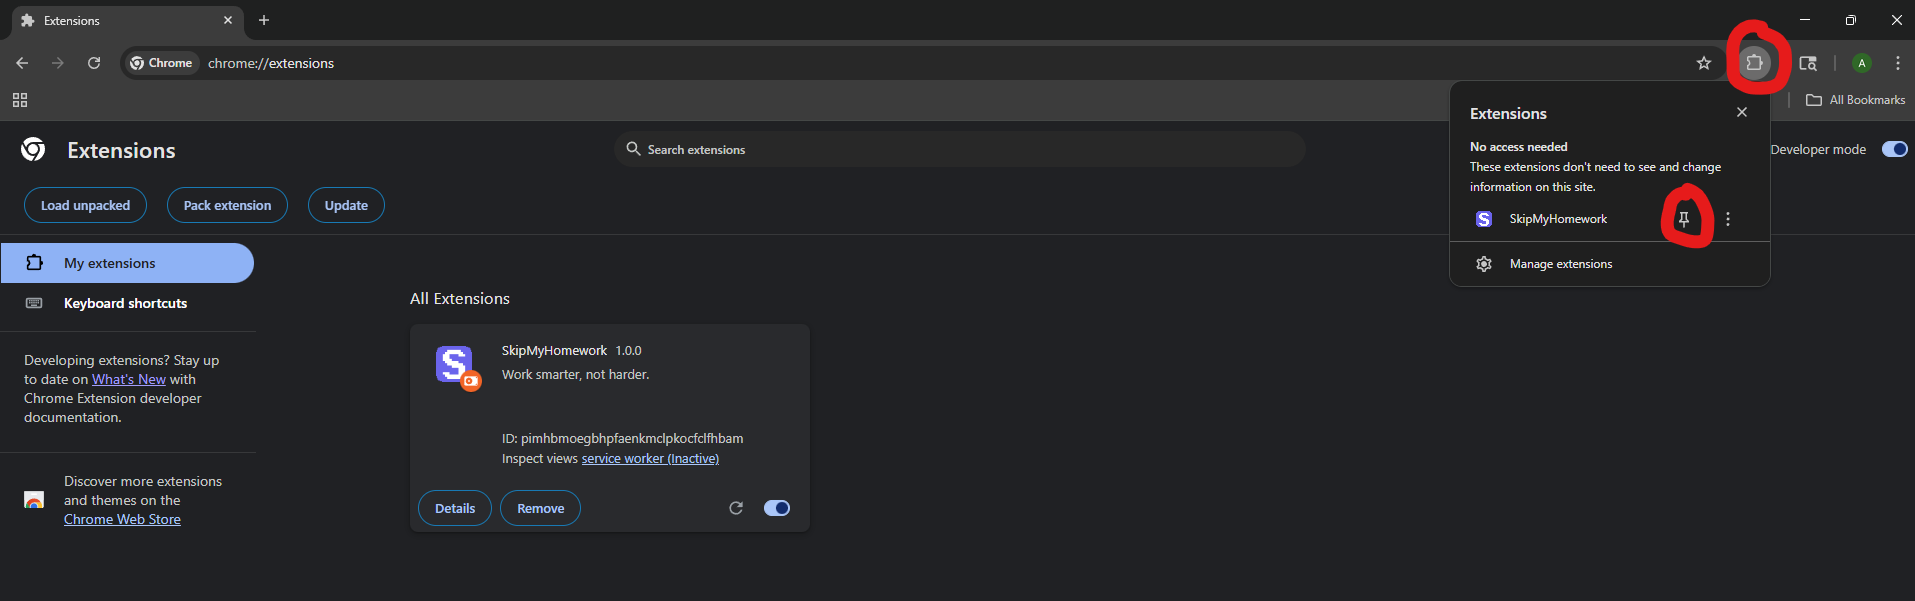This screenshot has width=1915, height=601.
Task: Open the What's New link
Action: 129,379
